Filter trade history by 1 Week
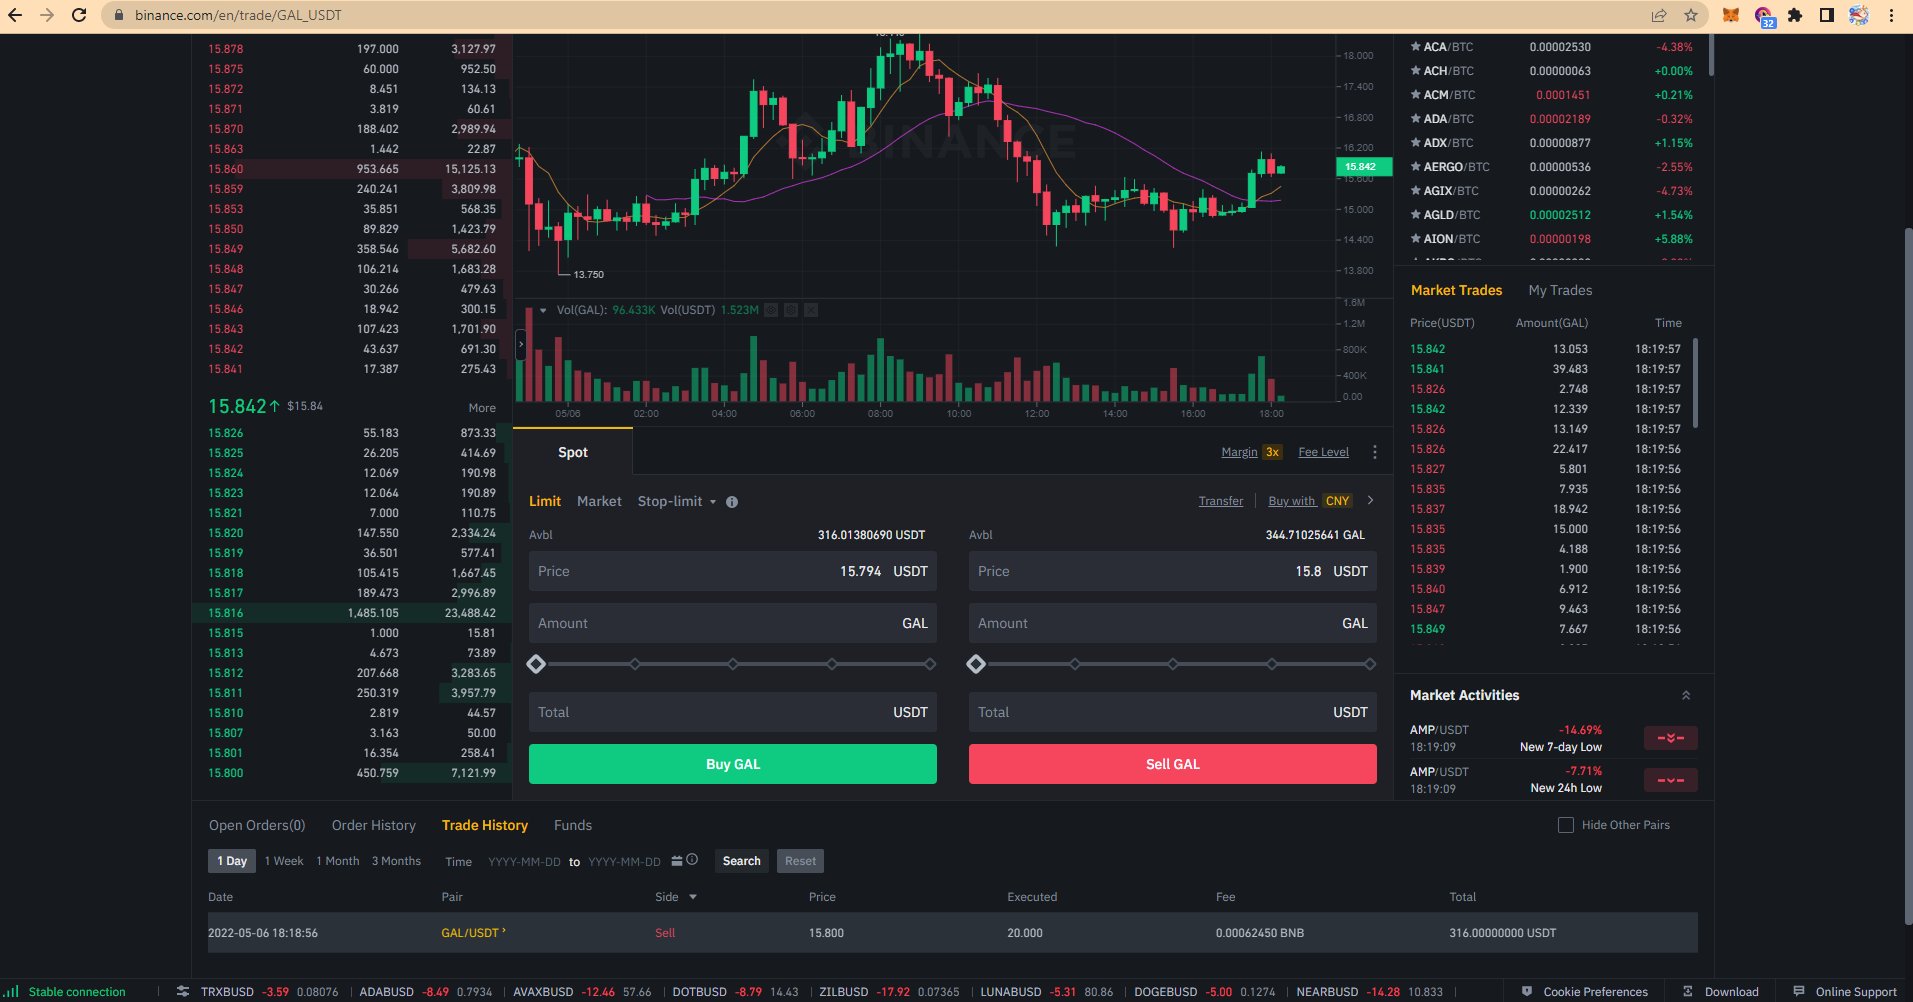The height and width of the screenshot is (1002, 1913). [x=284, y=861]
